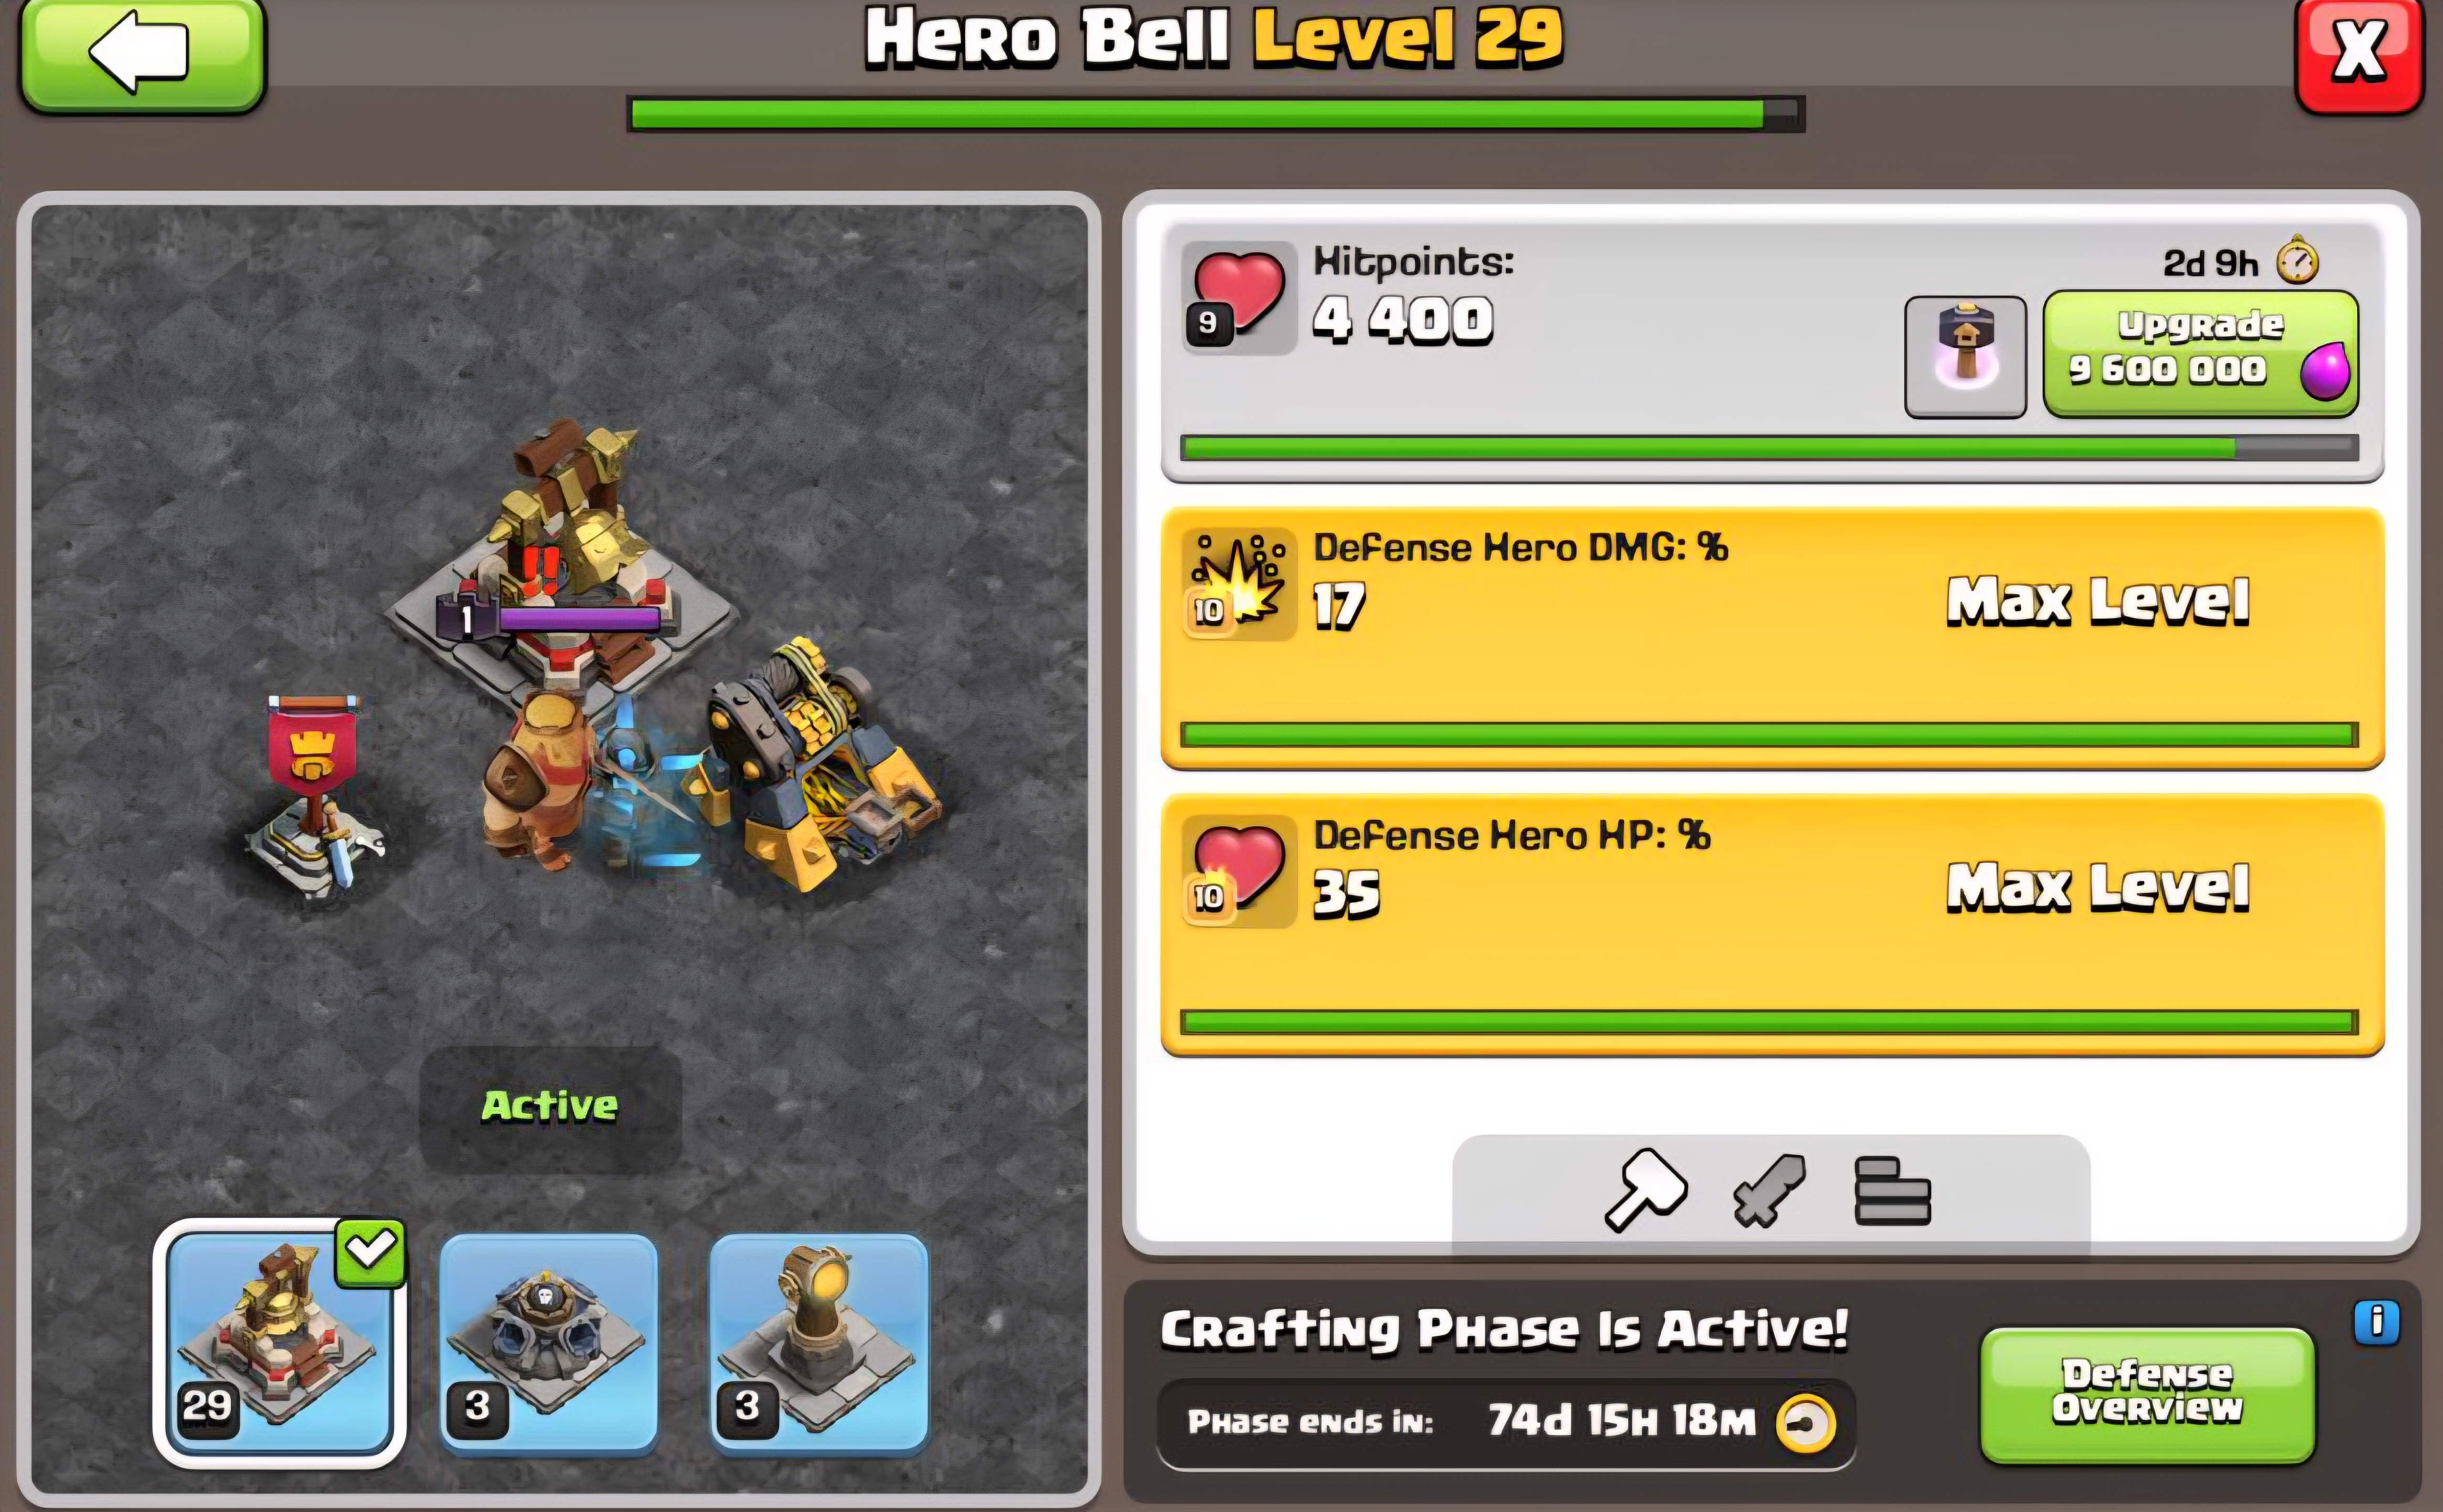Tap the upgrade timer stopwatch icon
The height and width of the screenshot is (1512, 2443).
pyautogui.click(x=2297, y=261)
